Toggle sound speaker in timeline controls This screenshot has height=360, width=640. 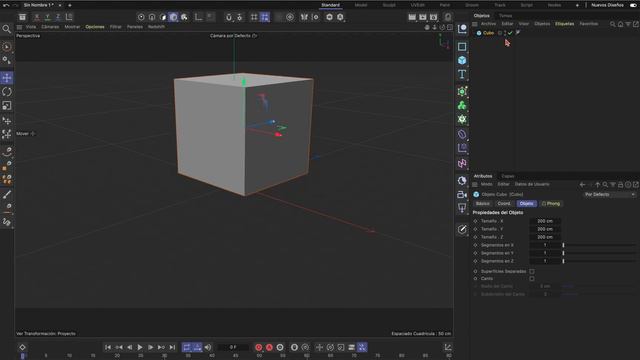click(208, 347)
